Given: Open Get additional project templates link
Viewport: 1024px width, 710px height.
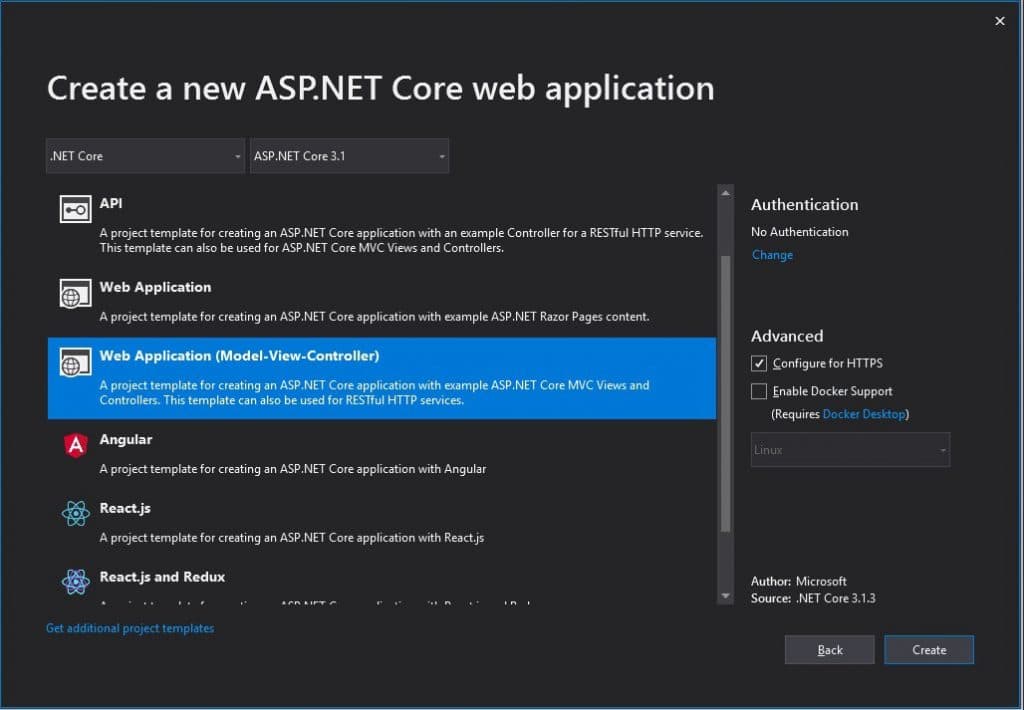Looking at the screenshot, I should 130,628.
